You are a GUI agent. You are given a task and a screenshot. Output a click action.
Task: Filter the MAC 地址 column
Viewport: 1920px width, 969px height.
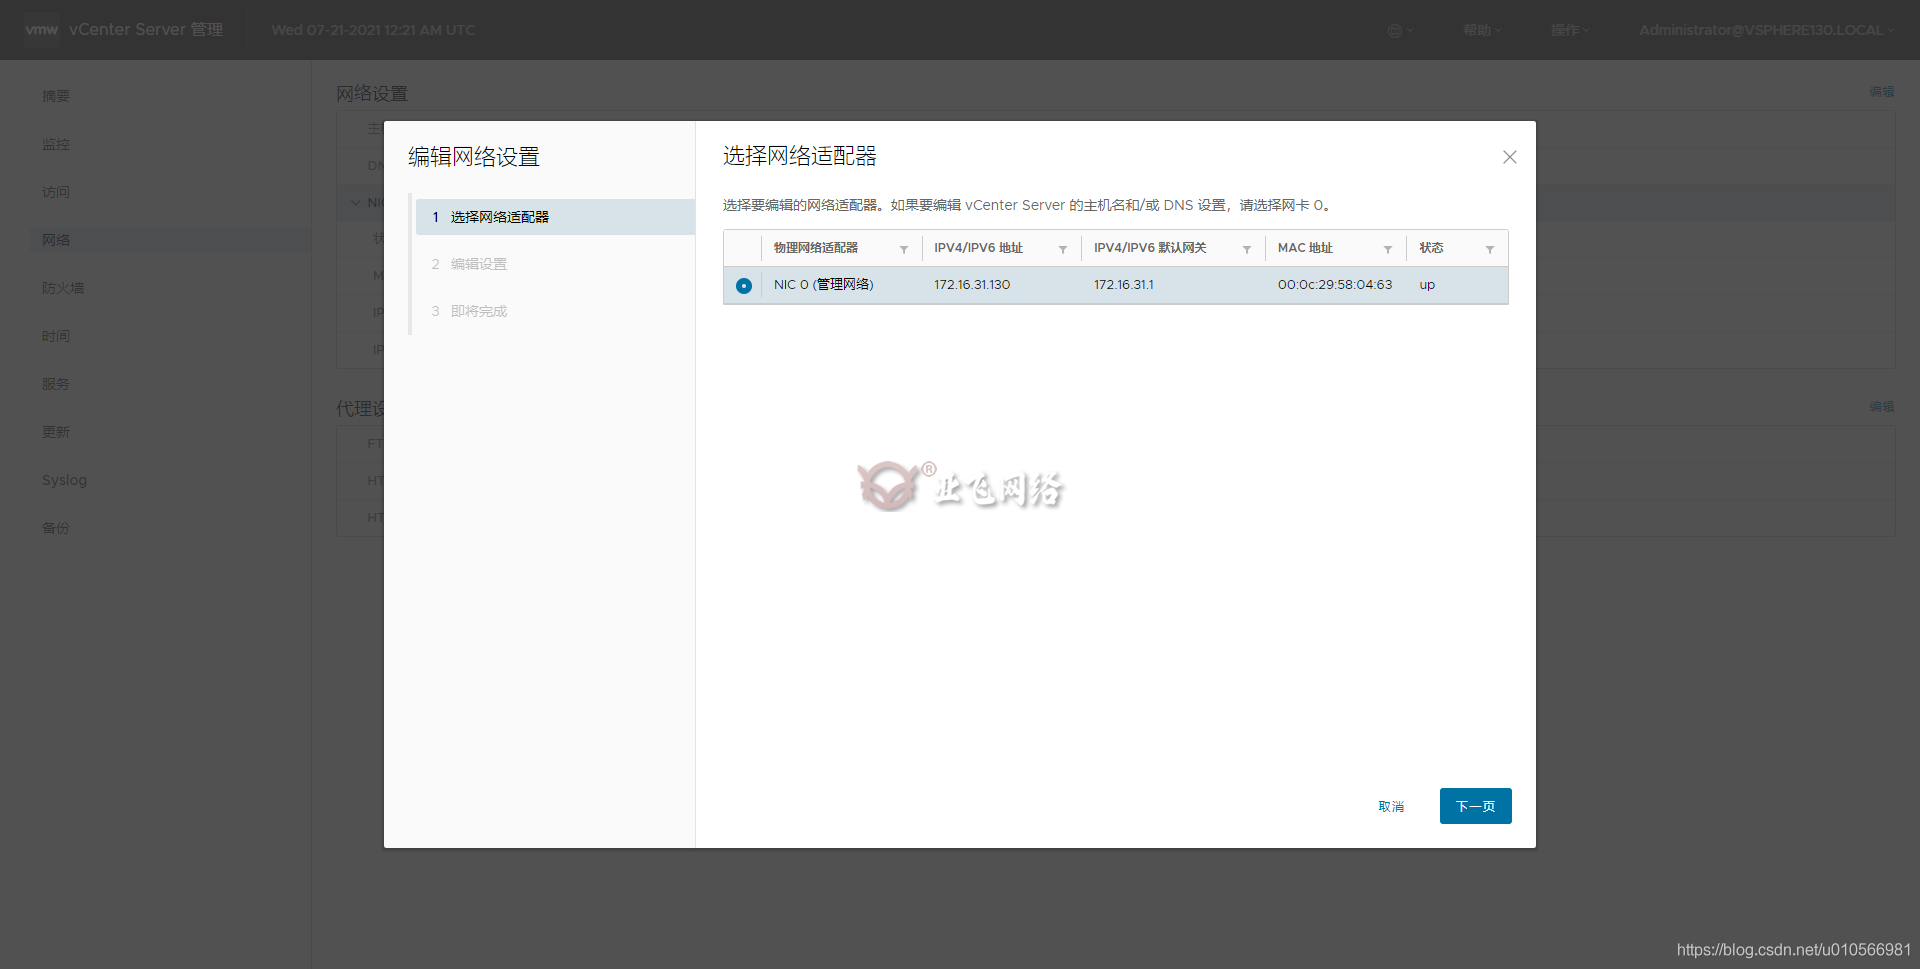pyautogui.click(x=1388, y=249)
